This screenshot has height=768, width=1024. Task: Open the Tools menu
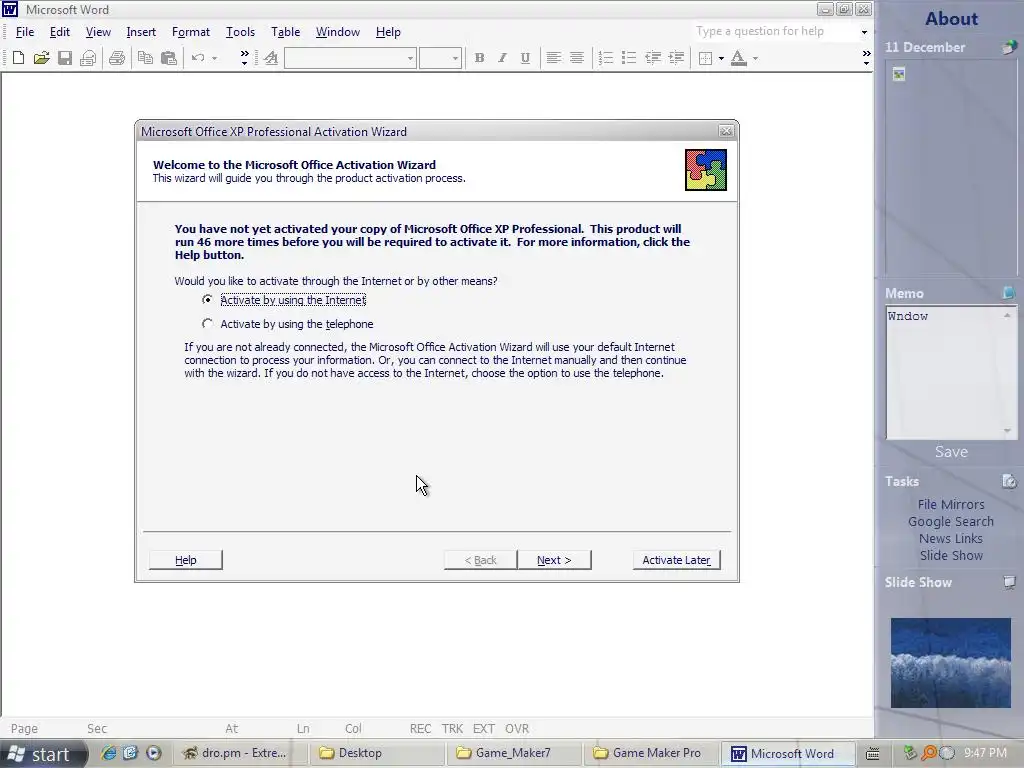point(240,32)
